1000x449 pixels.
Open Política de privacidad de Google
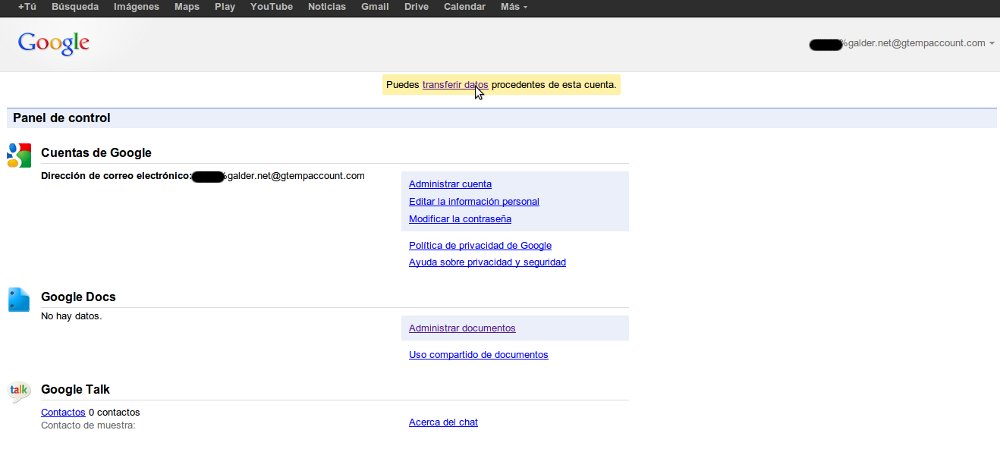480,246
